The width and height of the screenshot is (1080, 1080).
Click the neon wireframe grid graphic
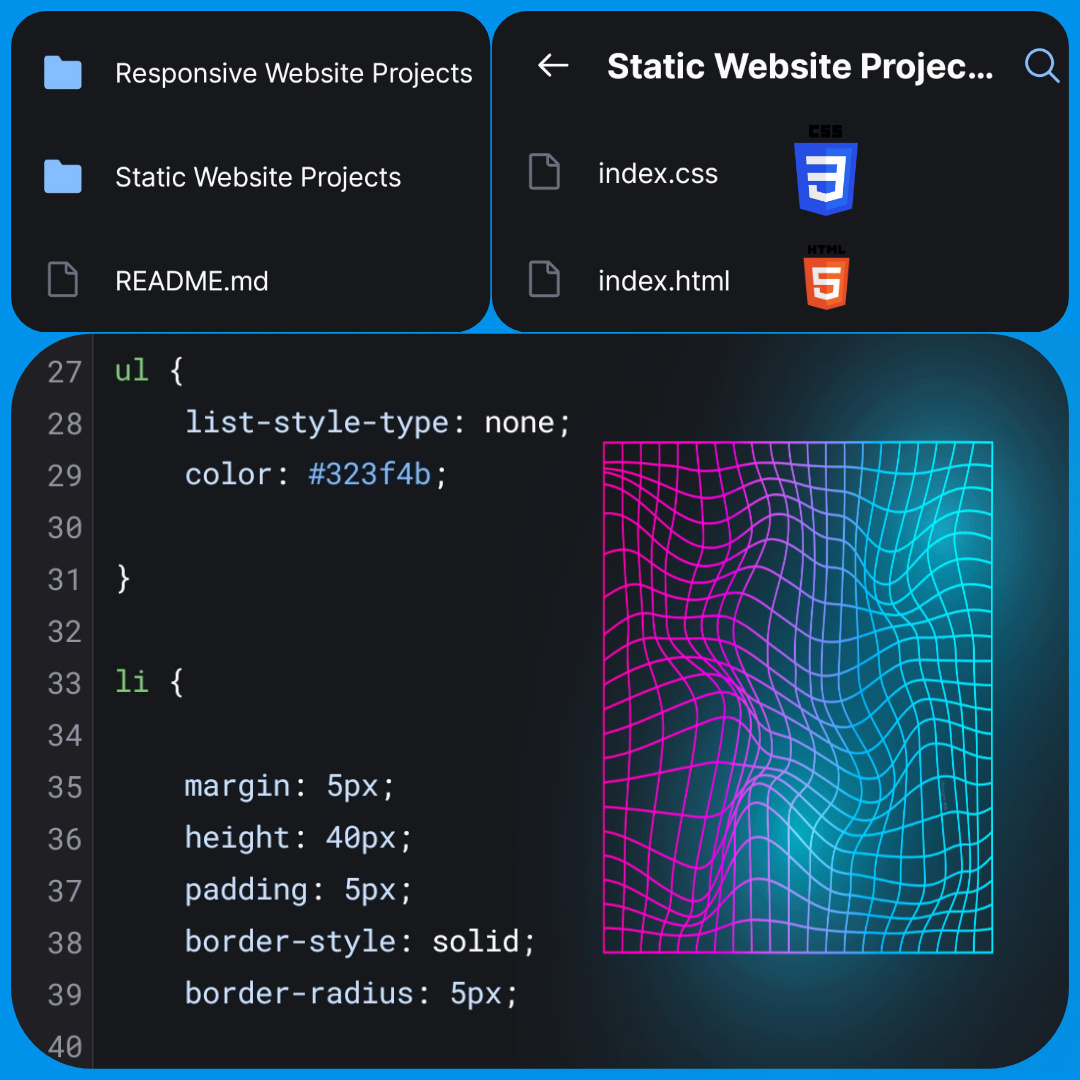pyautogui.click(x=796, y=695)
